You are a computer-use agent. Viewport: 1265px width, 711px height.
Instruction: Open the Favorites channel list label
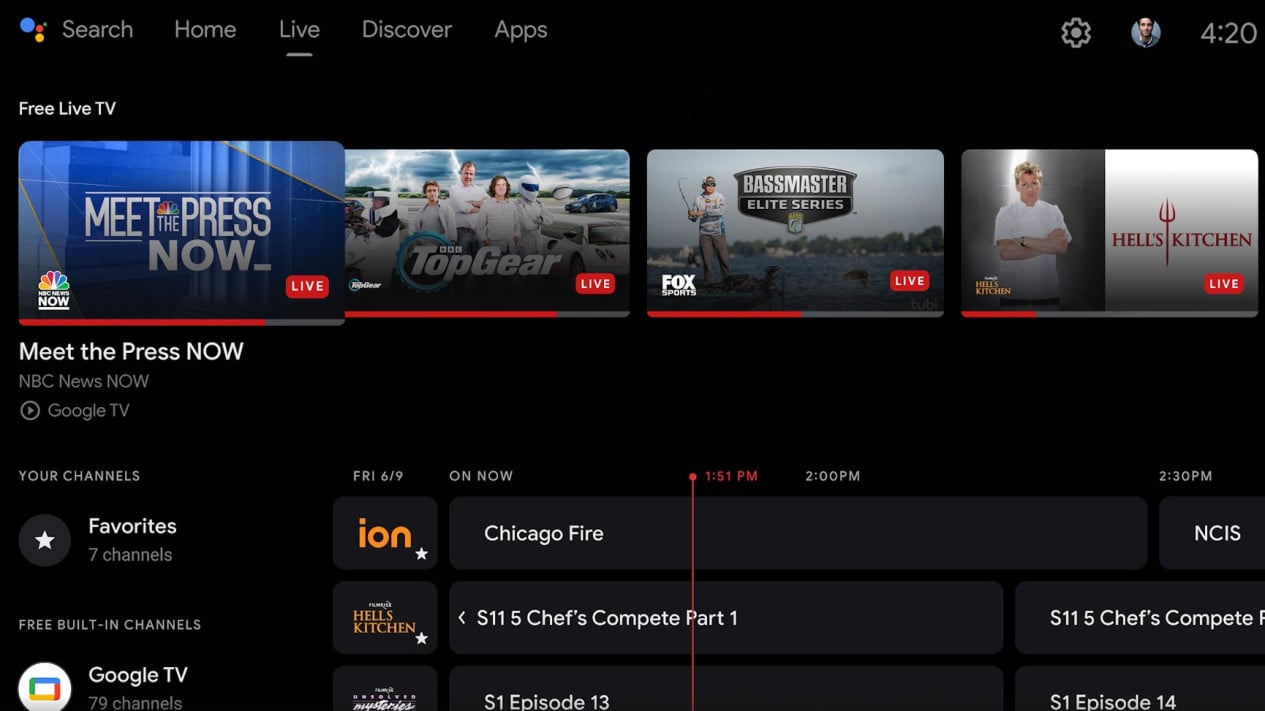tap(132, 526)
